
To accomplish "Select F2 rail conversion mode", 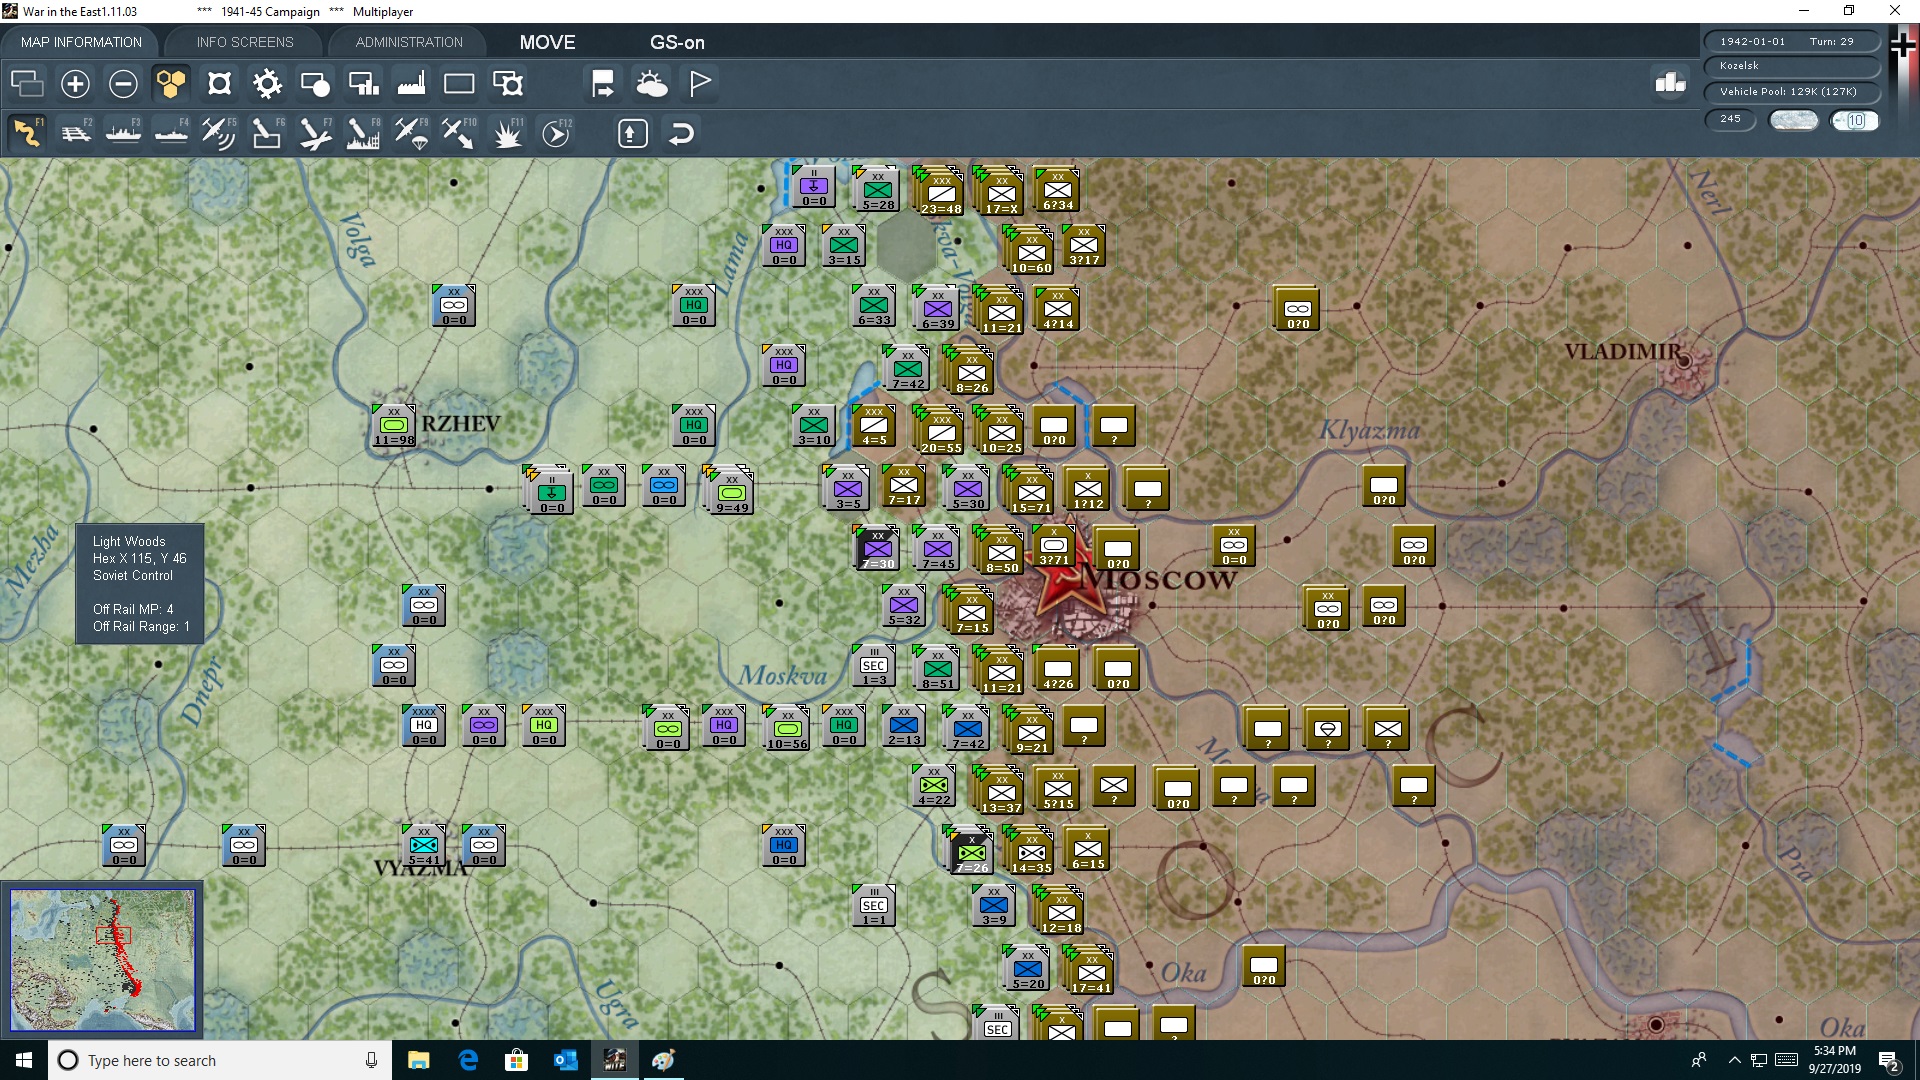I will (76, 133).
